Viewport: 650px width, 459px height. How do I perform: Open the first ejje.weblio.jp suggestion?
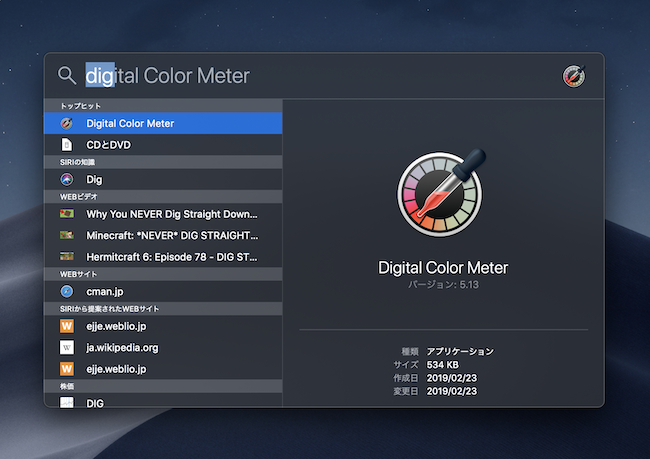(163, 326)
